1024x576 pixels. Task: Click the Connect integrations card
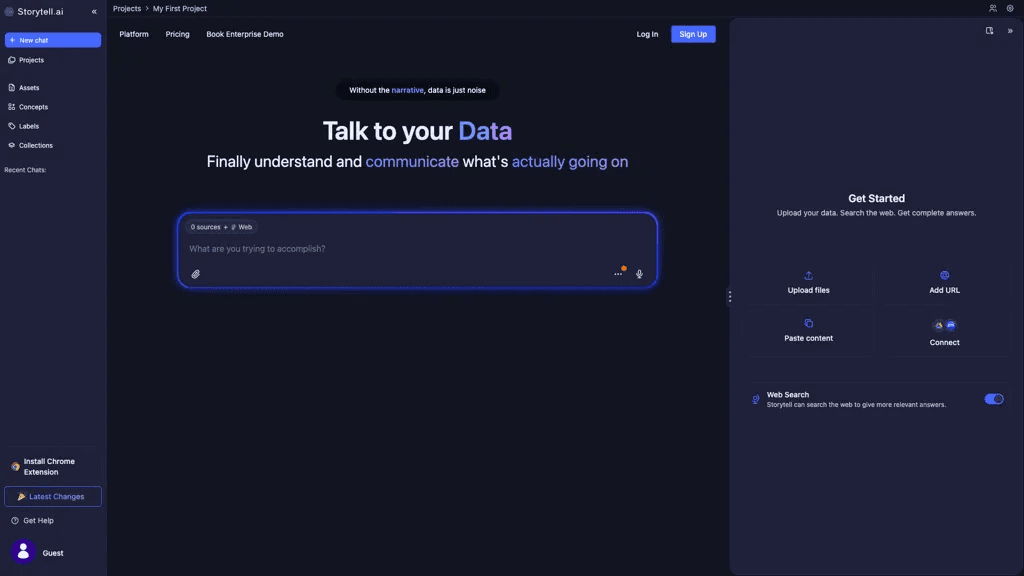(944, 333)
